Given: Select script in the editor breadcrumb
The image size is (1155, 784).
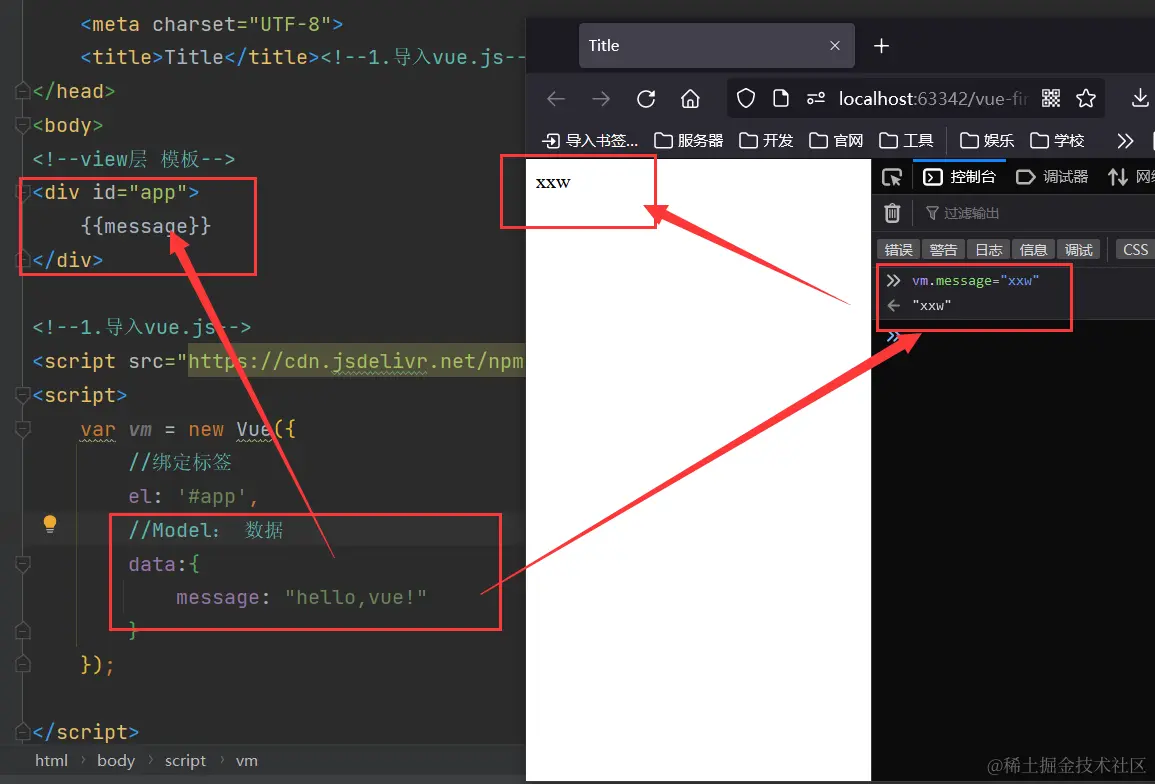Looking at the screenshot, I should pyautogui.click(x=185, y=760).
